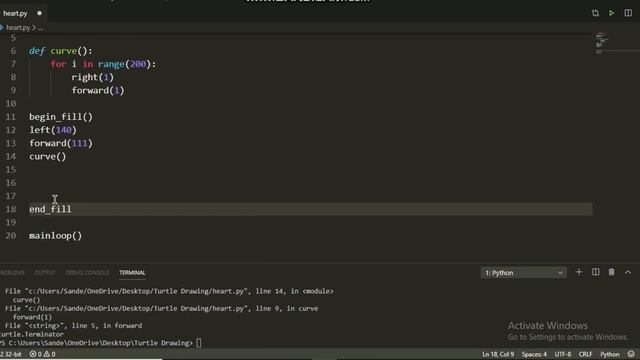This screenshot has height=360, width=640.
Task: Split the editor with the split icon
Action: tap(628, 13)
